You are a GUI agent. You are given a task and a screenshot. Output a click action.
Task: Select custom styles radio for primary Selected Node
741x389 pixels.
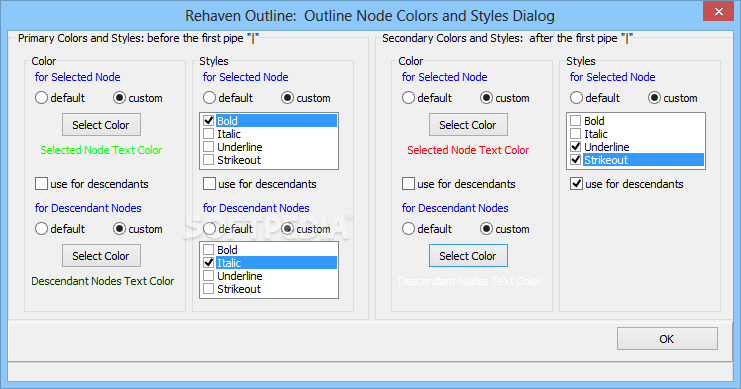[287, 98]
